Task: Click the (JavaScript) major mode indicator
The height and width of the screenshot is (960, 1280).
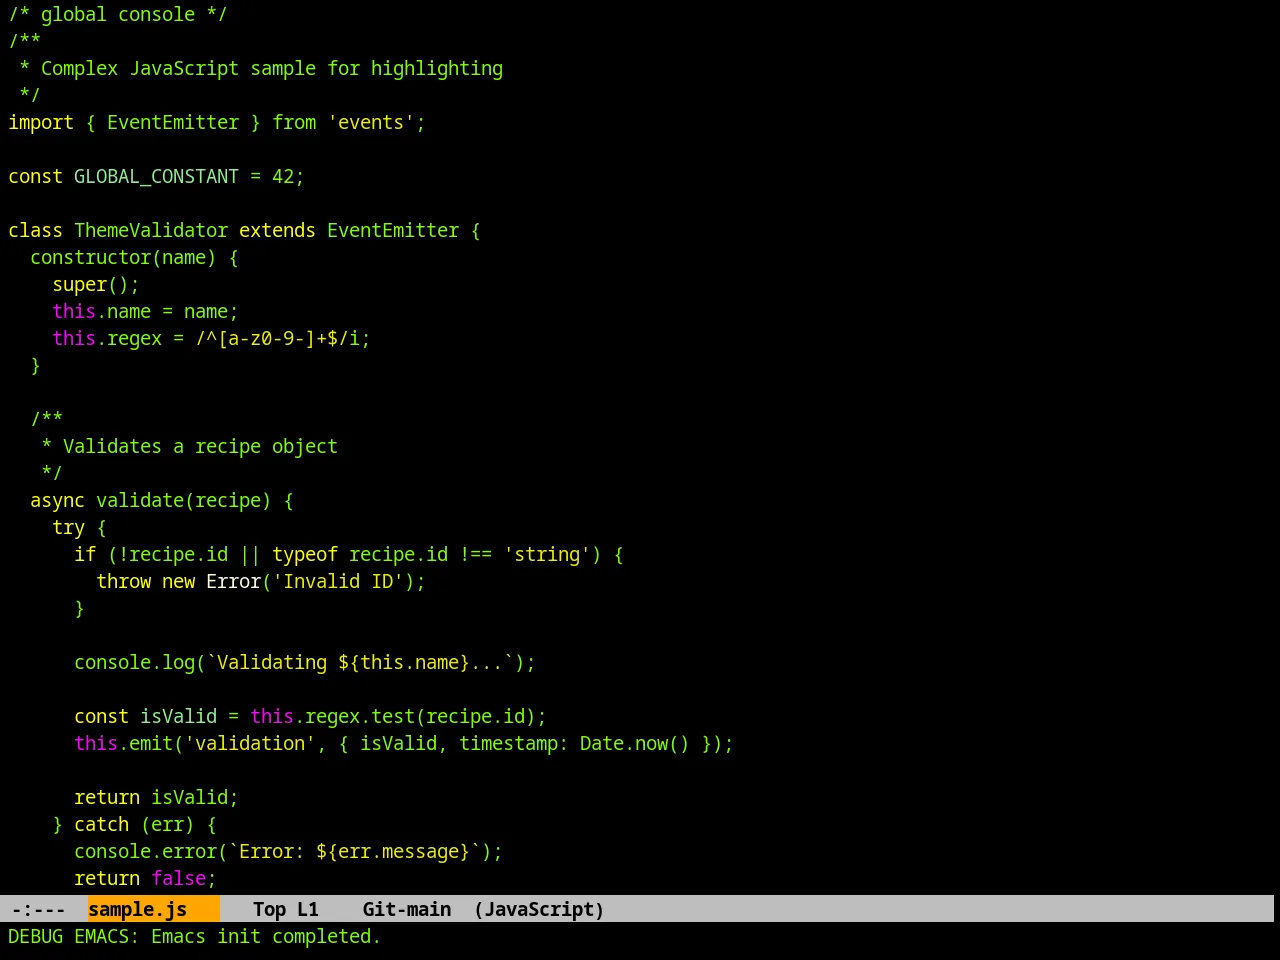Action: (x=539, y=909)
